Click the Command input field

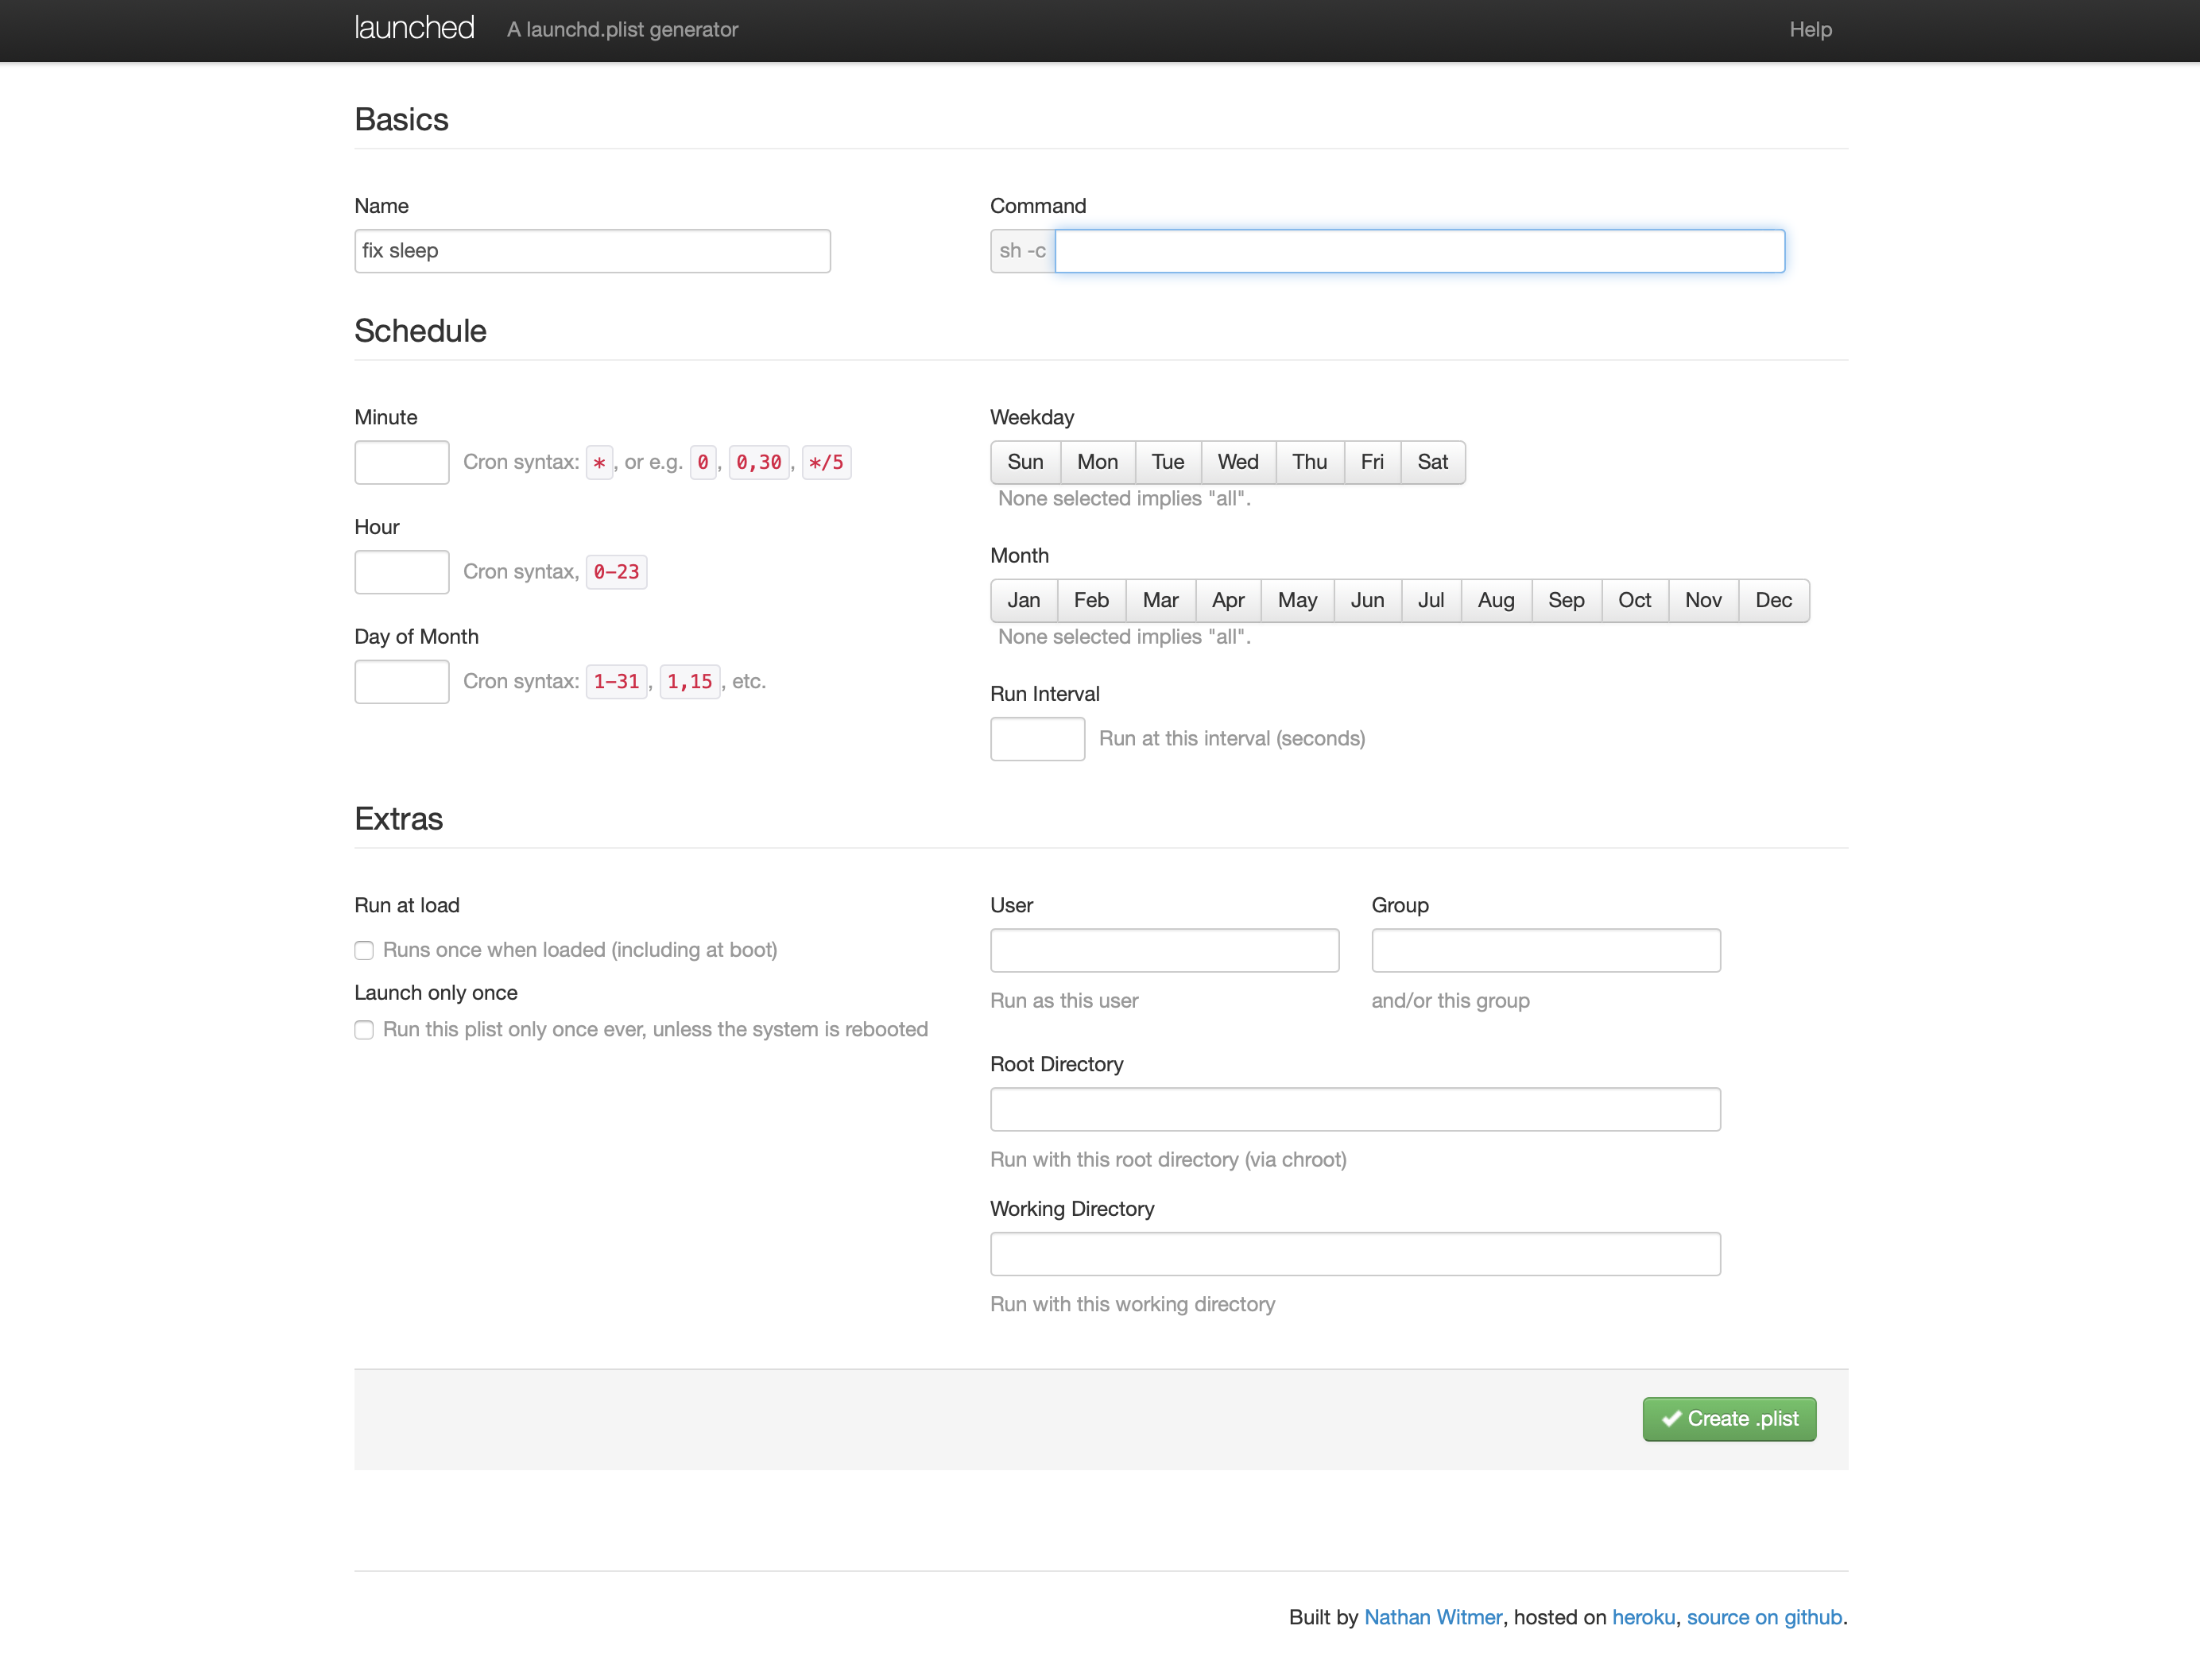[x=1419, y=251]
